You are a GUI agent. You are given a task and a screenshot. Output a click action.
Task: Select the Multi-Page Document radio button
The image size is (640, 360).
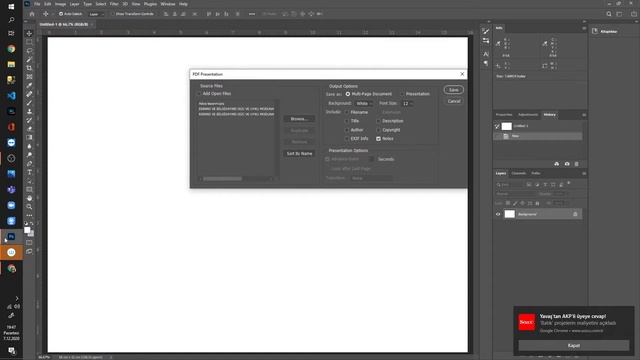pos(348,94)
